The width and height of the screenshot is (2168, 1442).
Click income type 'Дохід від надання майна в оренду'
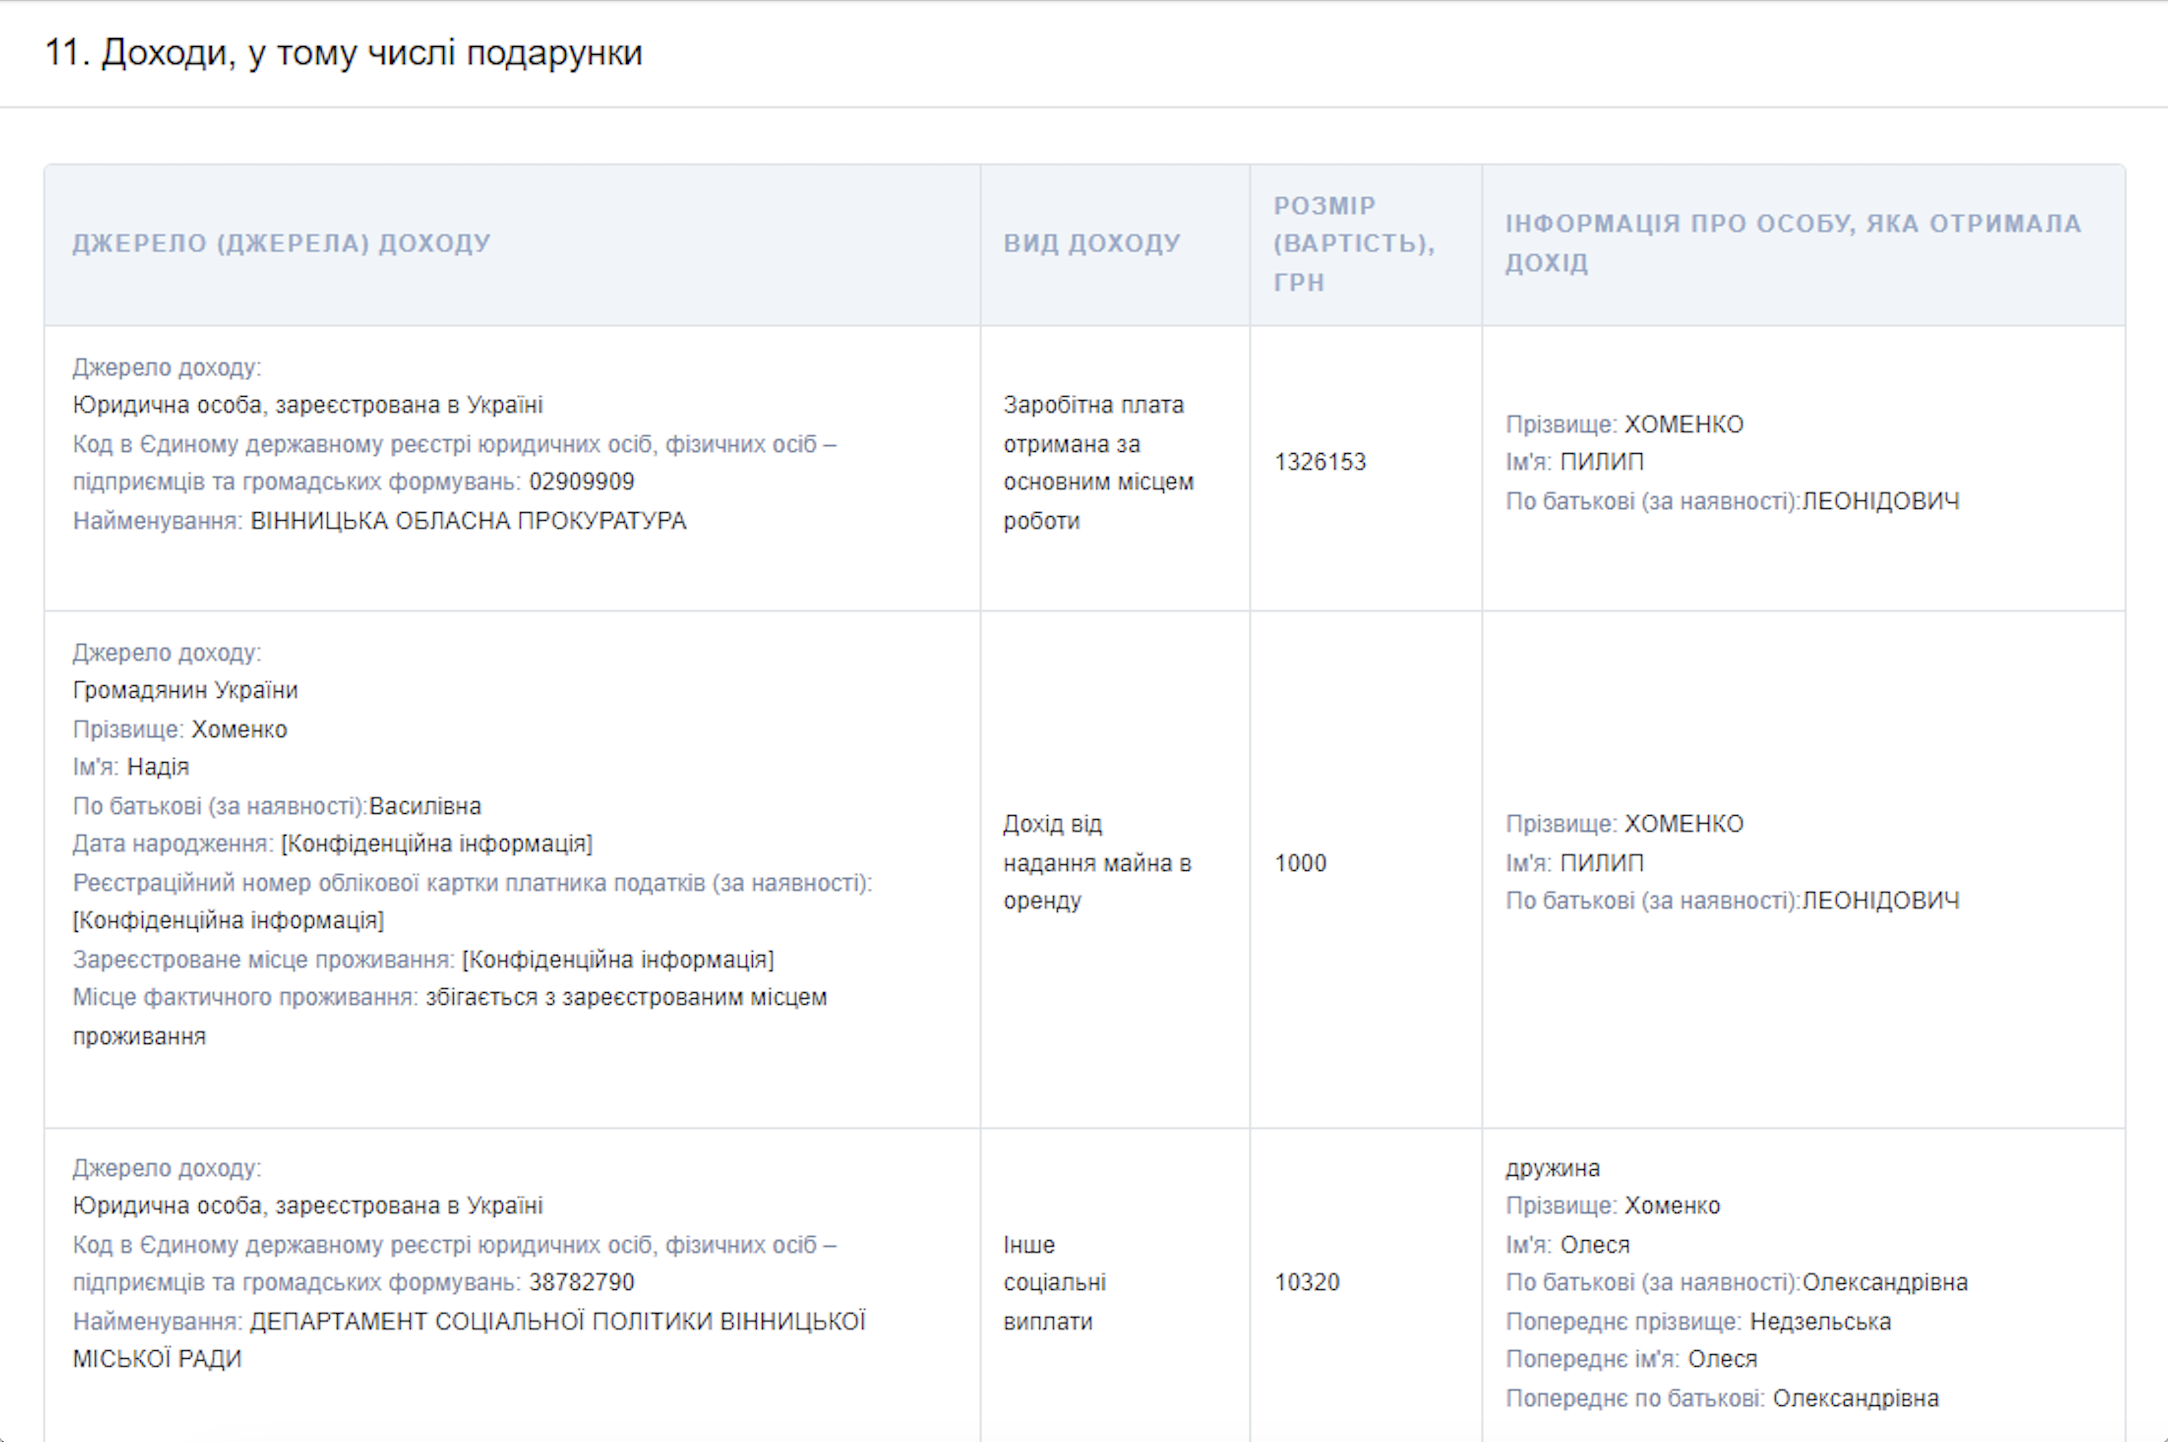(1098, 863)
